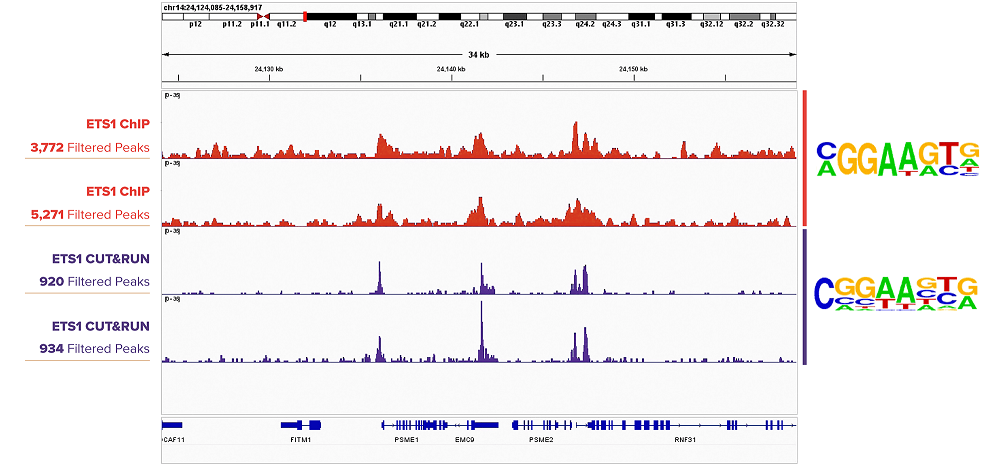1005x467 pixels.
Task: Click the 5,271 Filtered Peaks label
Action: pyautogui.click(x=90, y=215)
